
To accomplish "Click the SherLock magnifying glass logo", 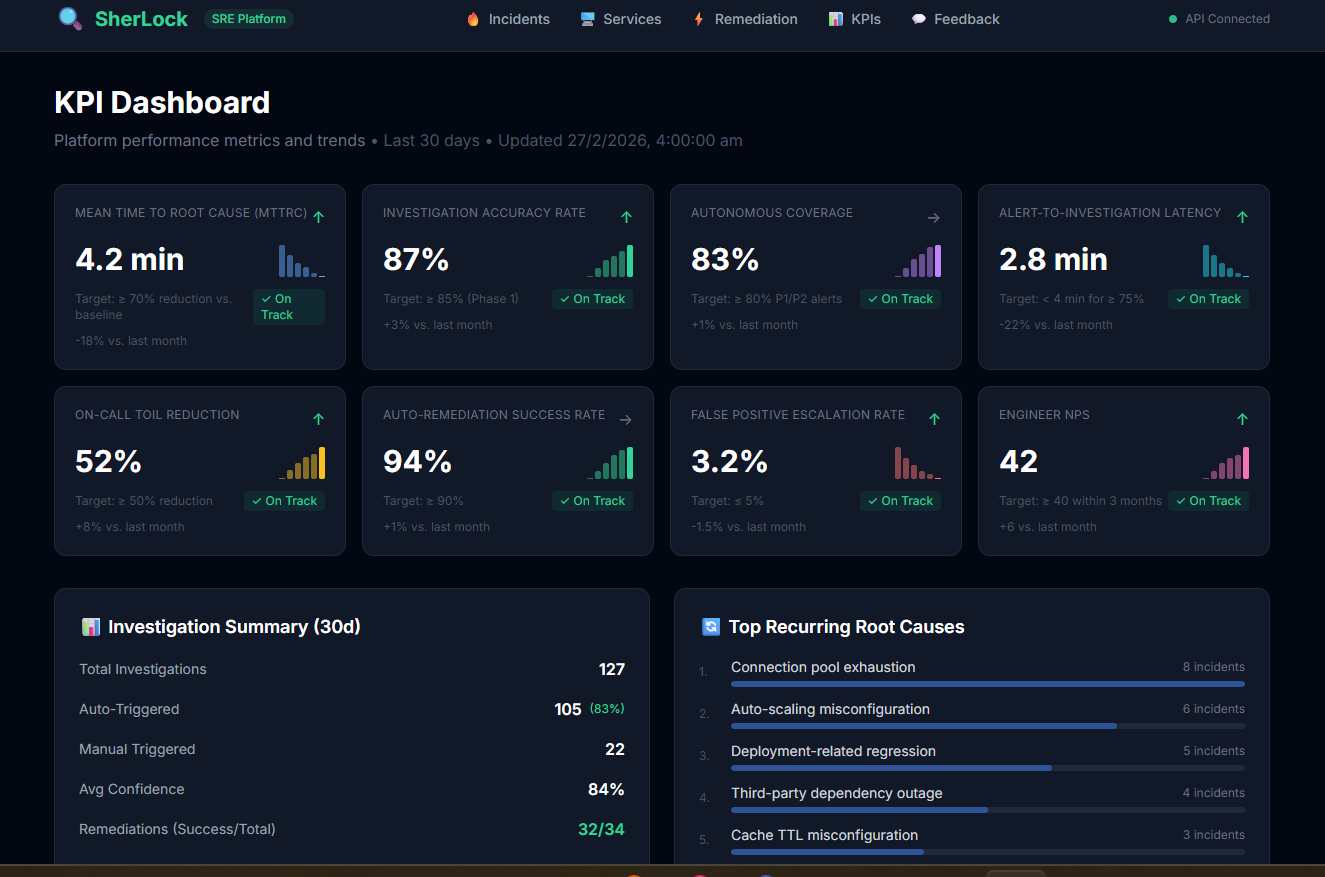I will point(71,18).
